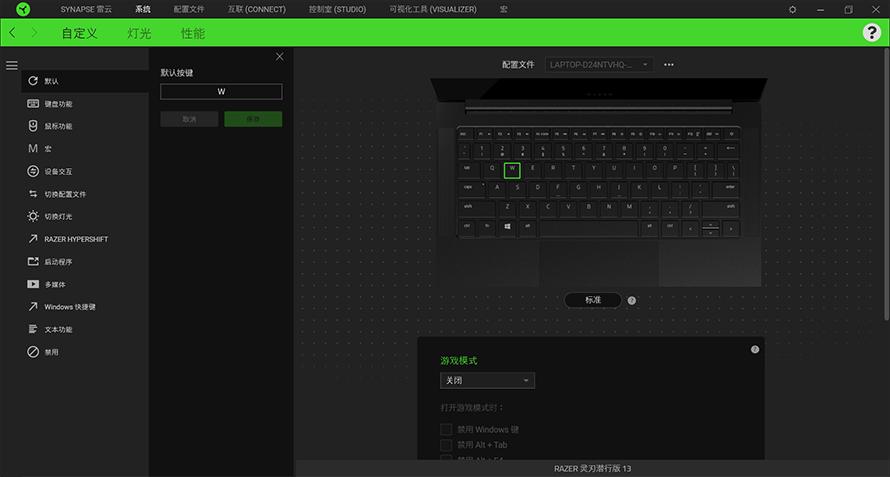Select the 切换配置文件 switch profile option
The image size is (890, 477).
point(85,194)
